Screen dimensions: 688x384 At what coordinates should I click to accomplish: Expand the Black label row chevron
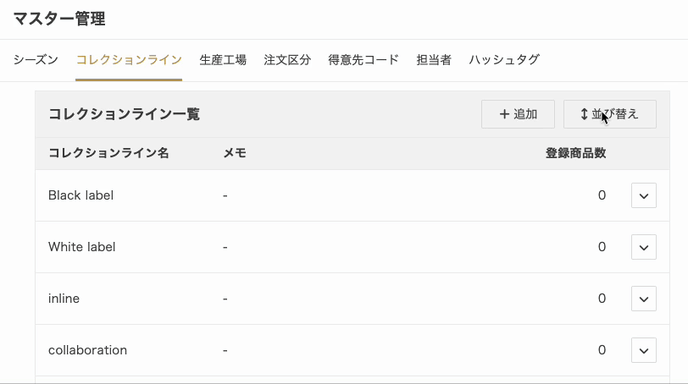[x=644, y=195]
